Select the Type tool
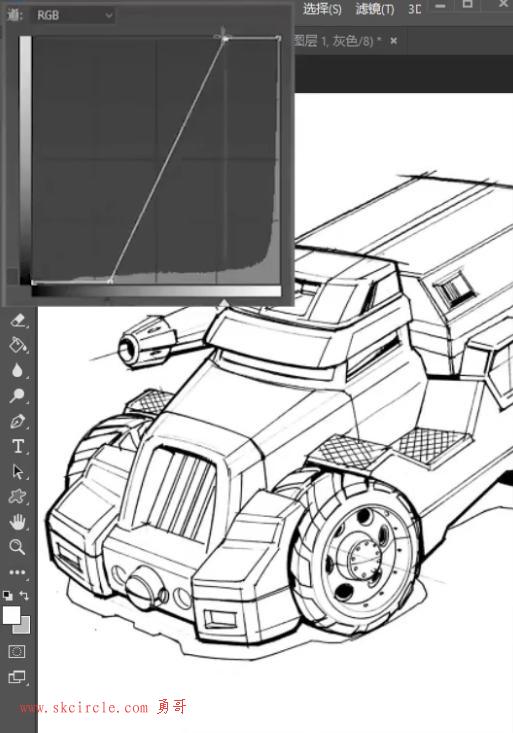 (x=18, y=446)
